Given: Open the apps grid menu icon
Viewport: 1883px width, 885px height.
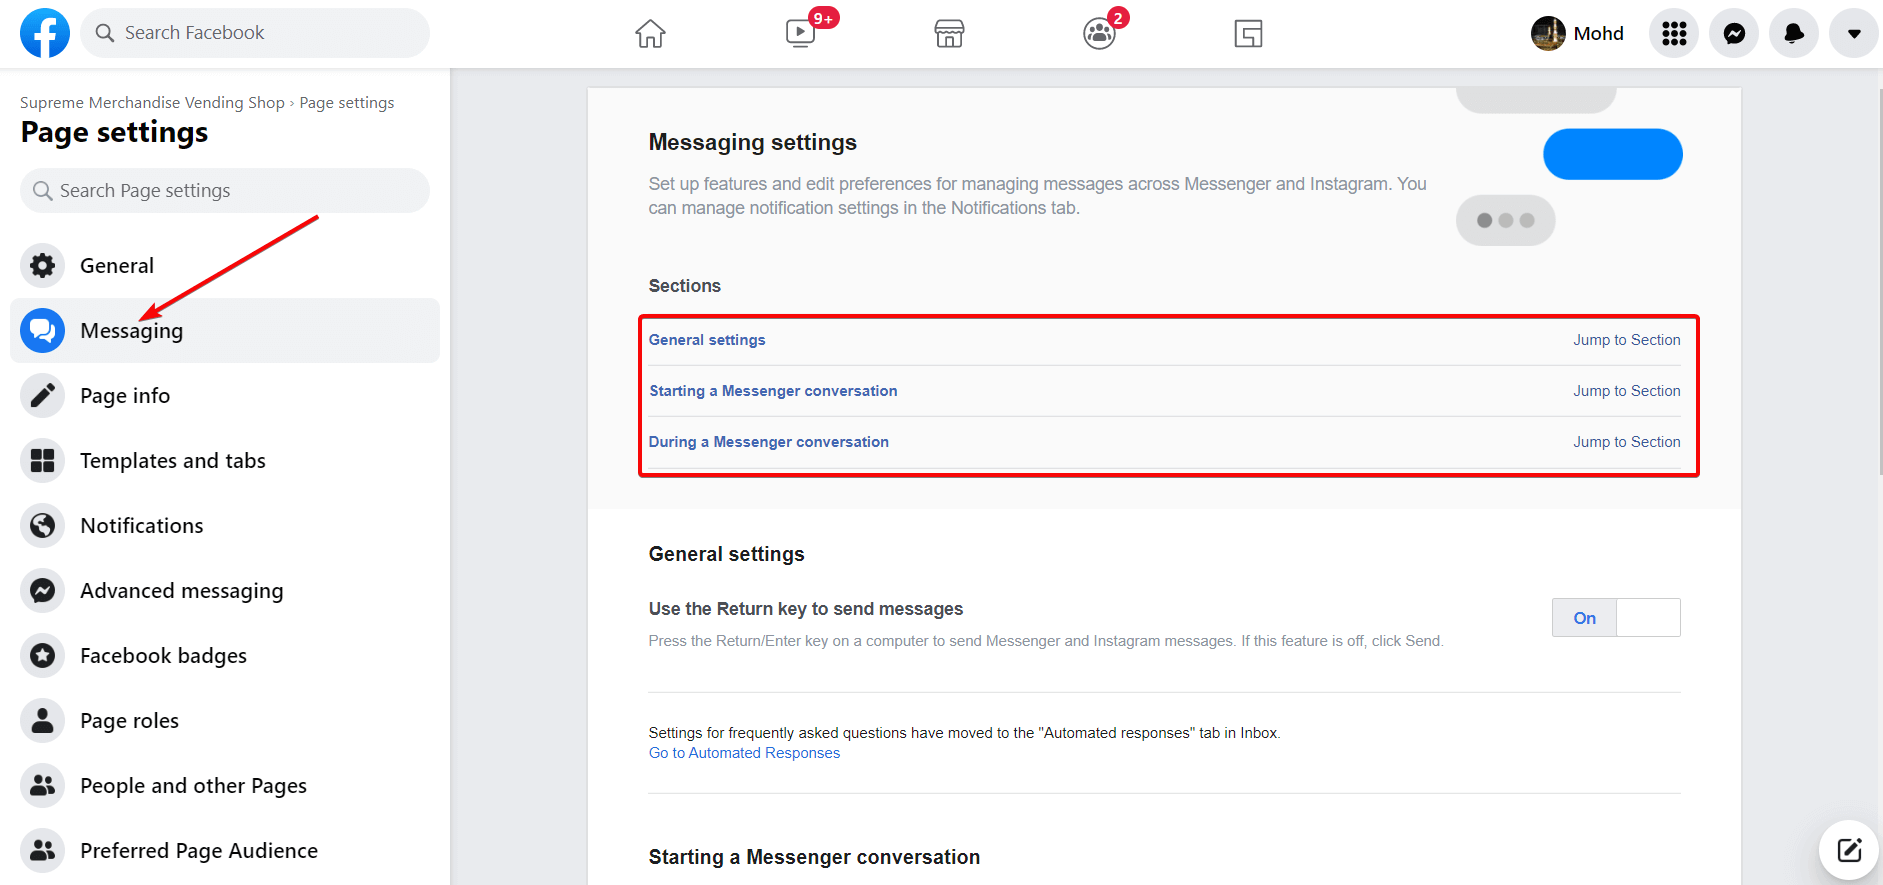Looking at the screenshot, I should (x=1674, y=33).
